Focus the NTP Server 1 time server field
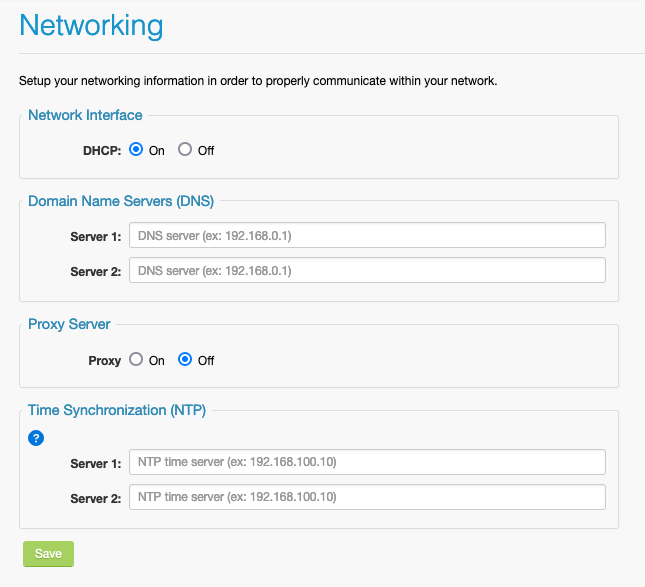The image size is (645, 587). tap(367, 462)
